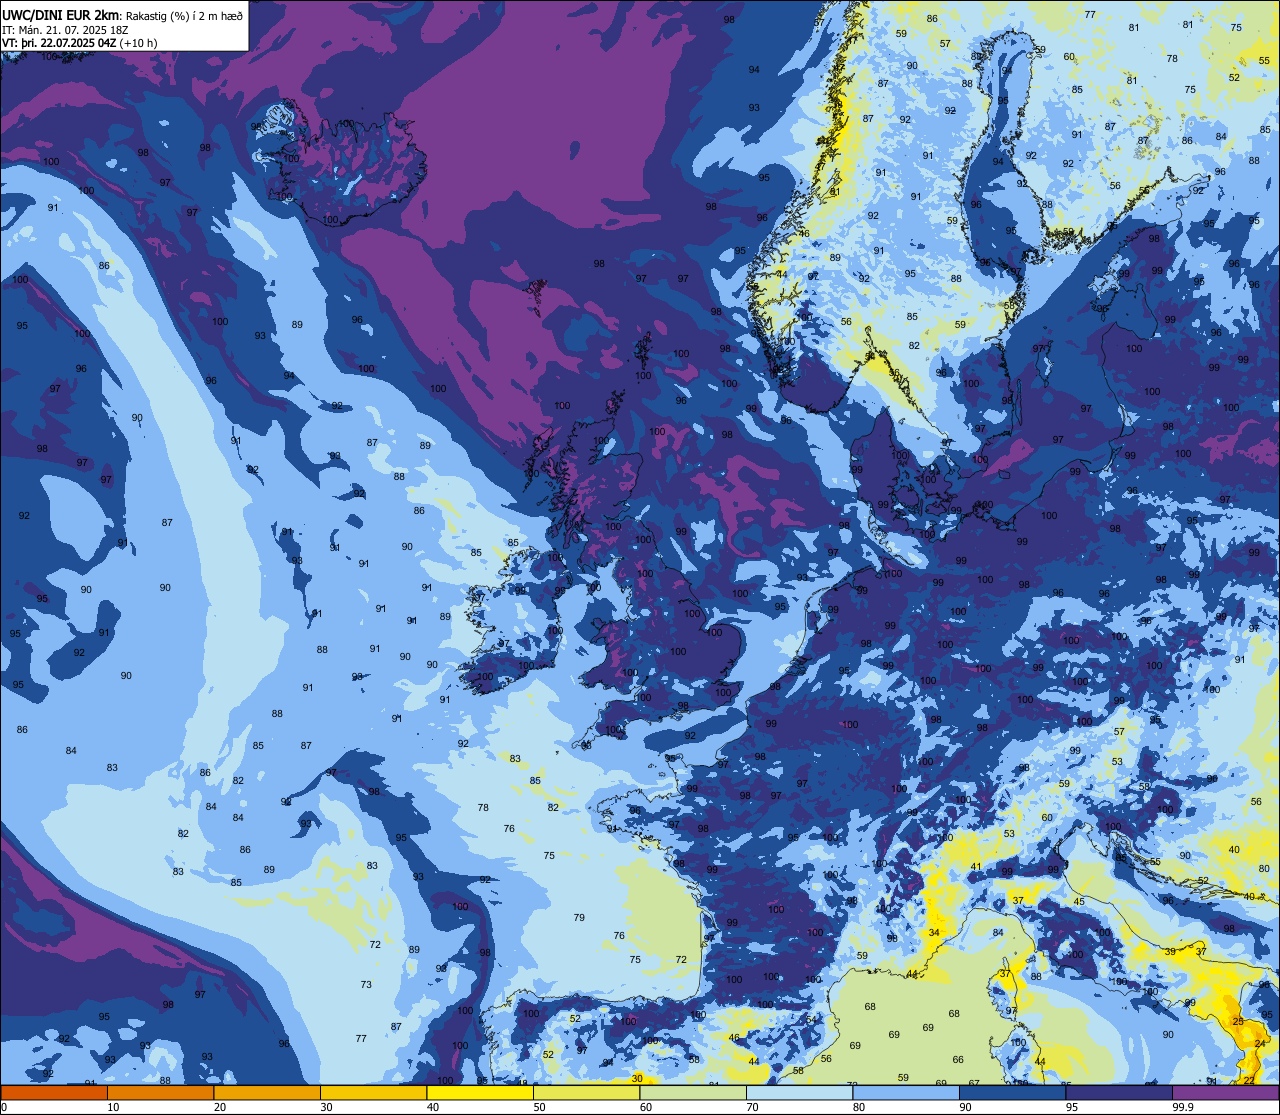The width and height of the screenshot is (1280, 1115).
Task: Click the "Rakastig (%) í 2 m hæð" label
Action: (184, 15)
